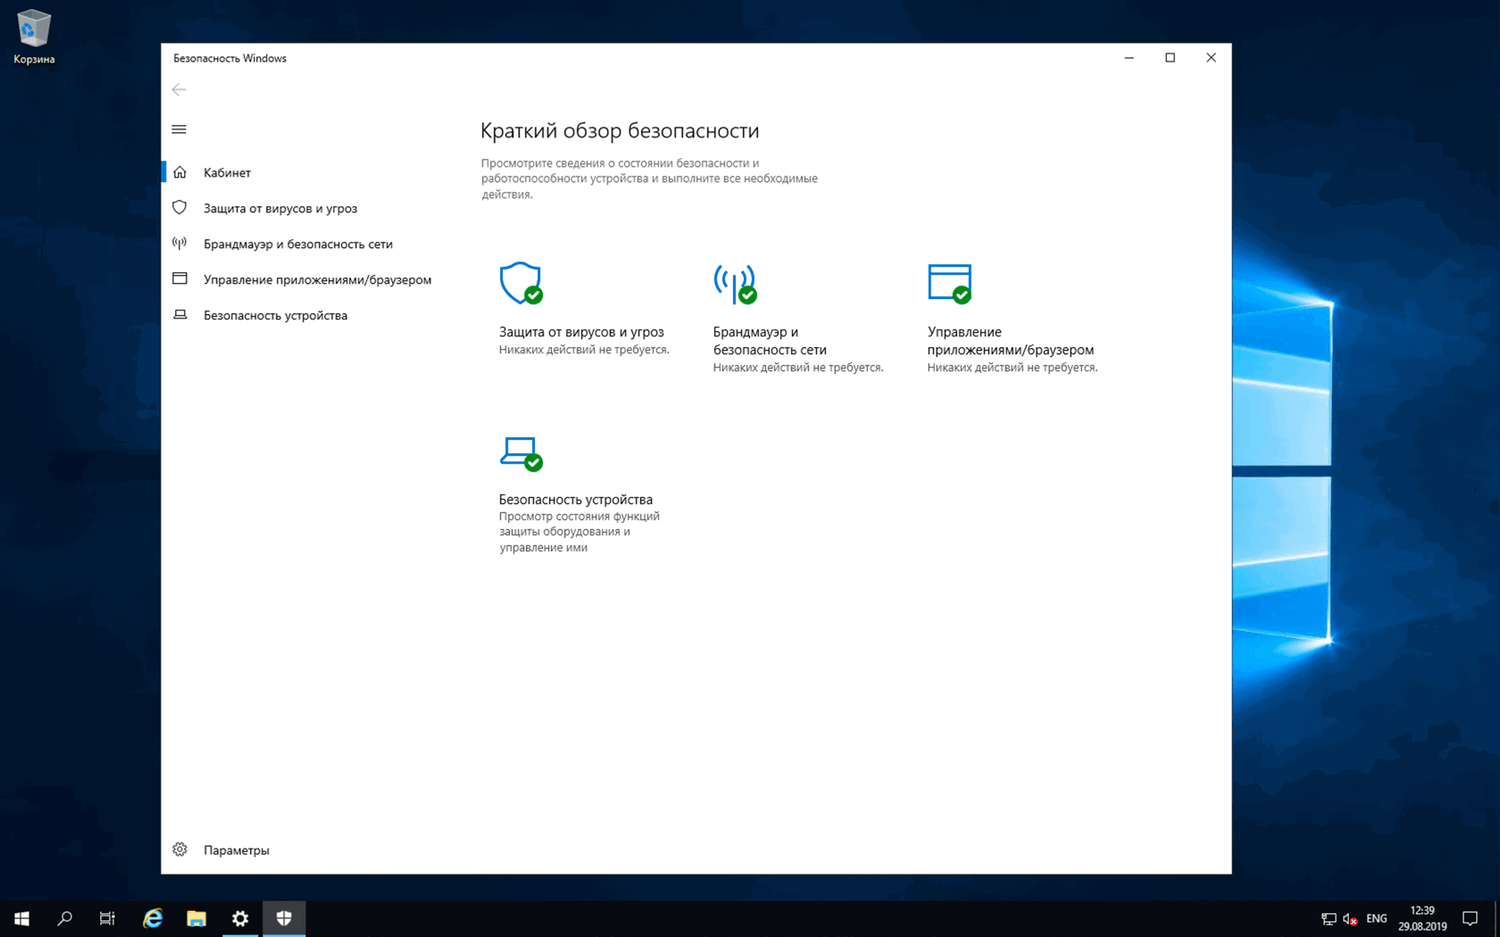Viewport: 1500px width, 937px height.
Task: Click the ENG language indicator
Action: [x=1377, y=918]
